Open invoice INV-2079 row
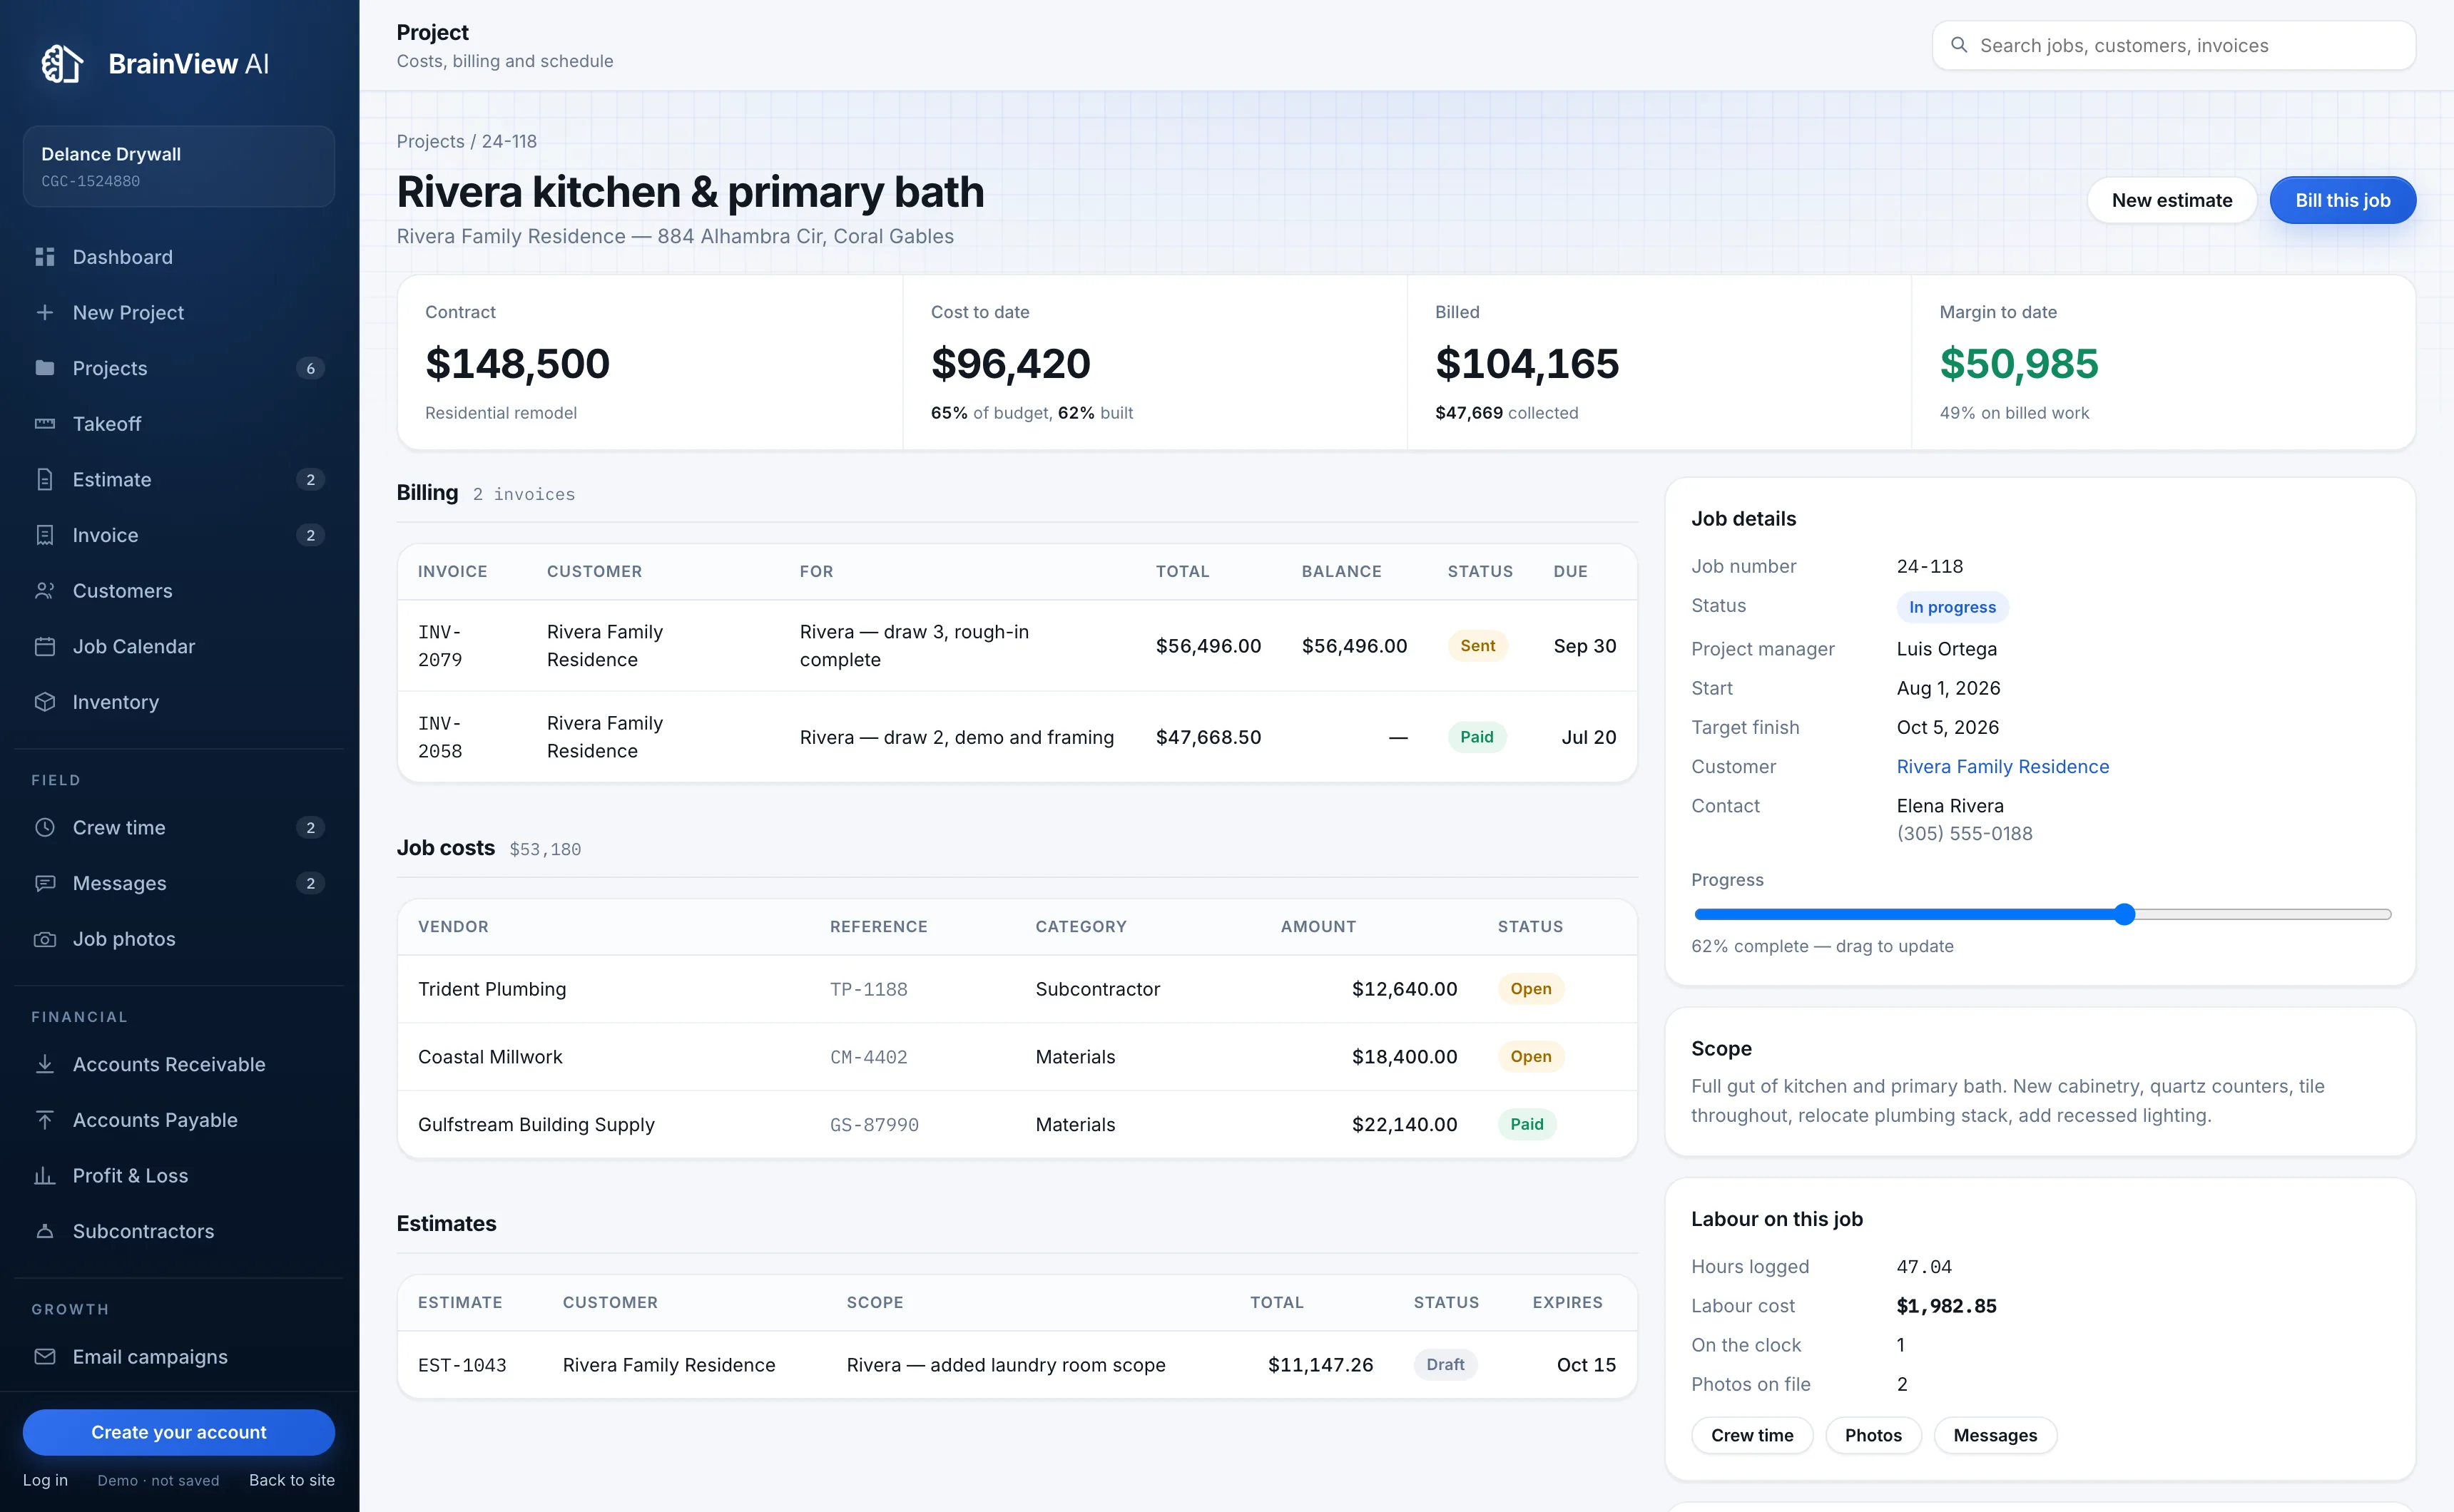Screen dimensions: 2454x1512 (1016, 646)
